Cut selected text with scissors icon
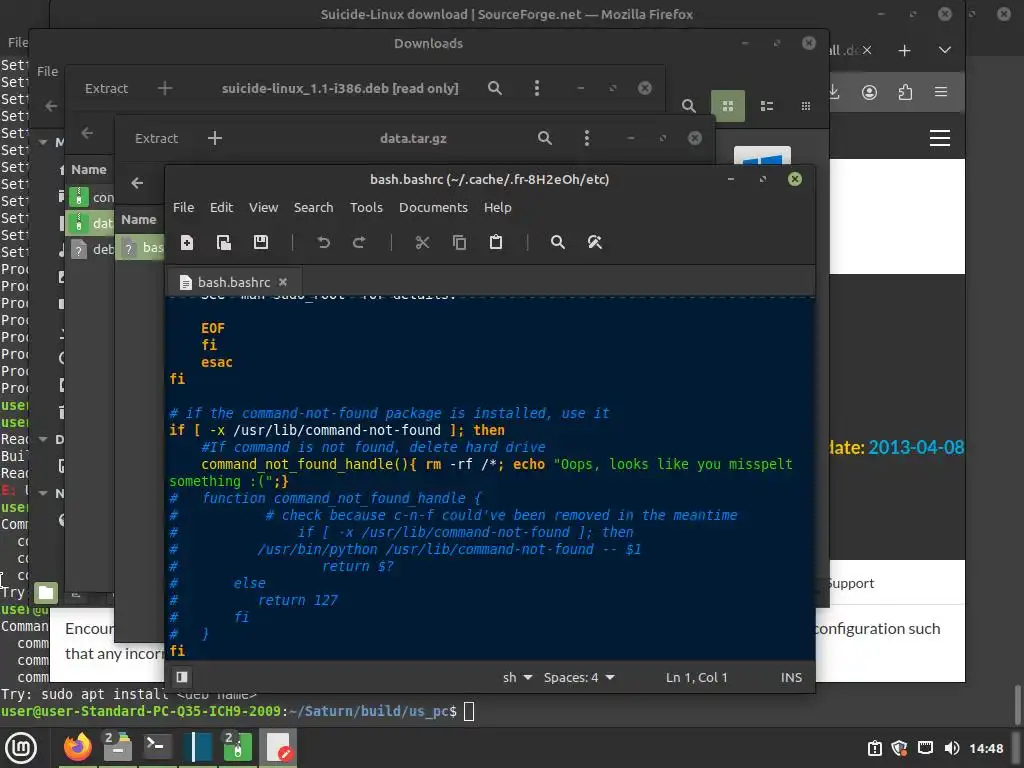 tap(423, 242)
